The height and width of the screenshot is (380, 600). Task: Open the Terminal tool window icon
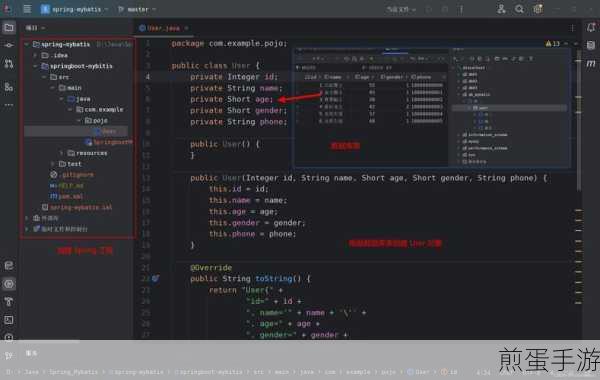pos(8,320)
